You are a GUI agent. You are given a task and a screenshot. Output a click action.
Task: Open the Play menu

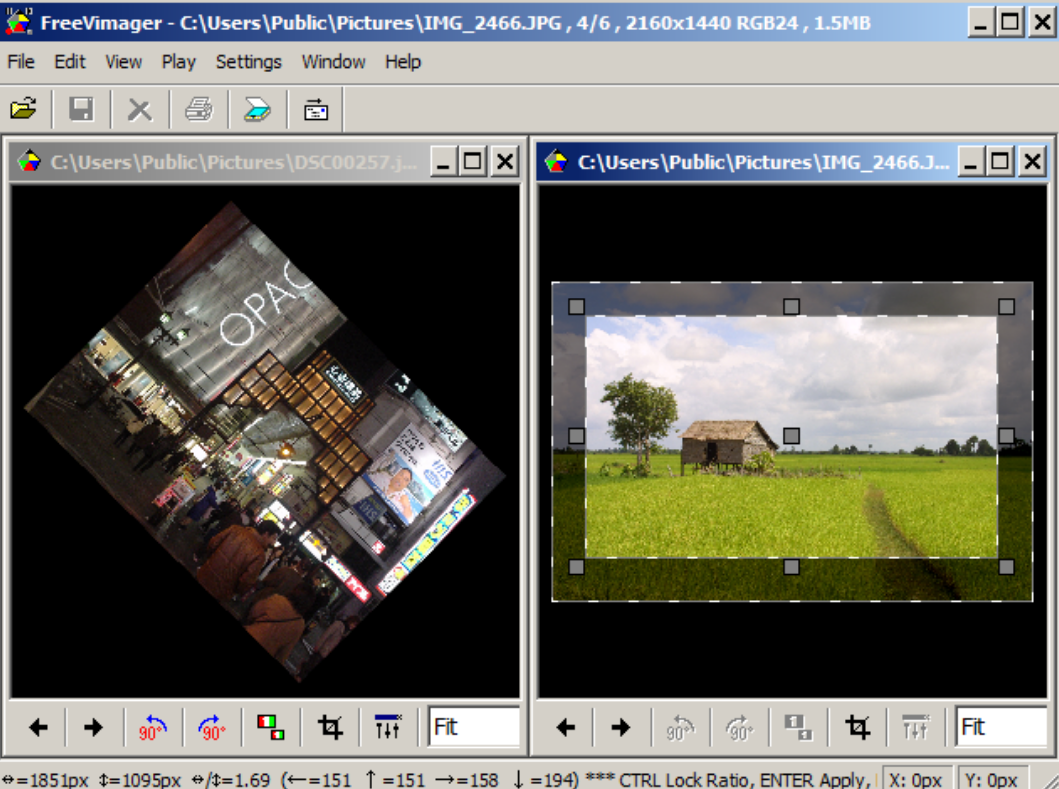click(178, 62)
